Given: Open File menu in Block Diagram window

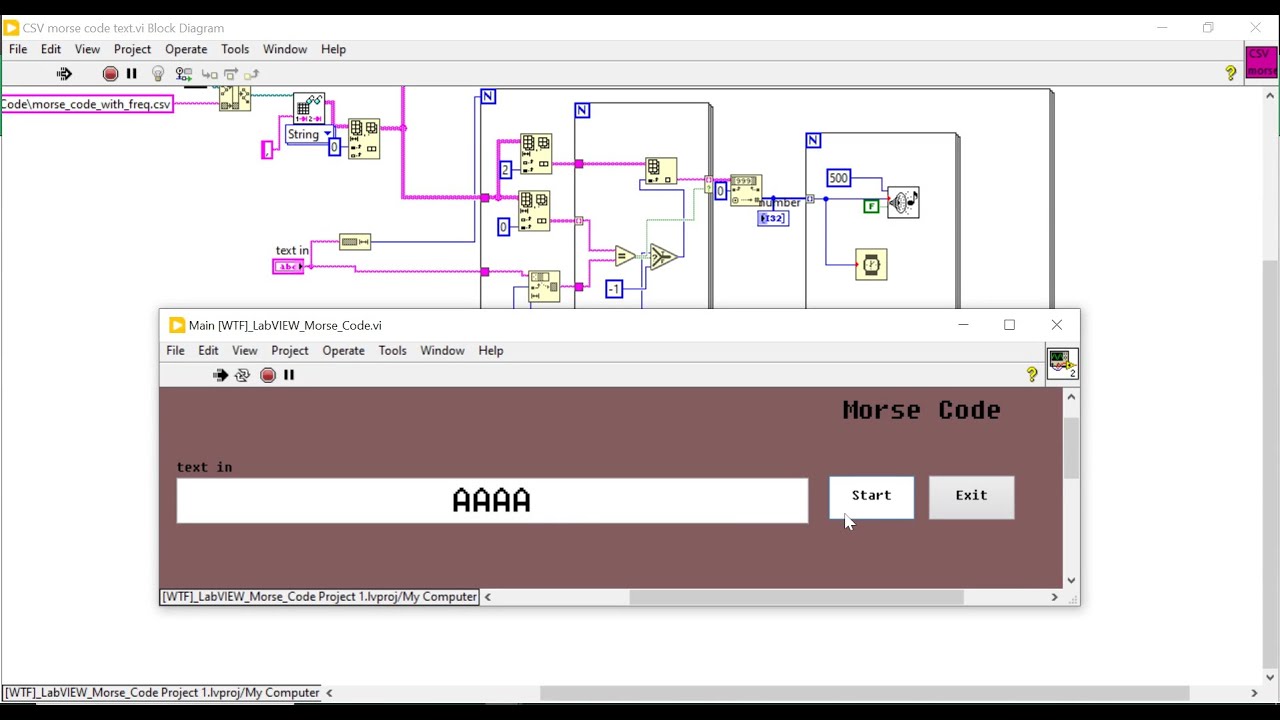Looking at the screenshot, I should pyautogui.click(x=18, y=49).
